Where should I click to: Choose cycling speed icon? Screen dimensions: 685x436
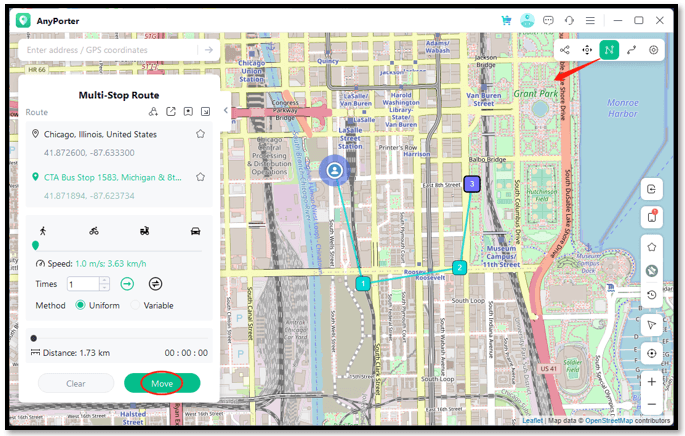click(94, 231)
